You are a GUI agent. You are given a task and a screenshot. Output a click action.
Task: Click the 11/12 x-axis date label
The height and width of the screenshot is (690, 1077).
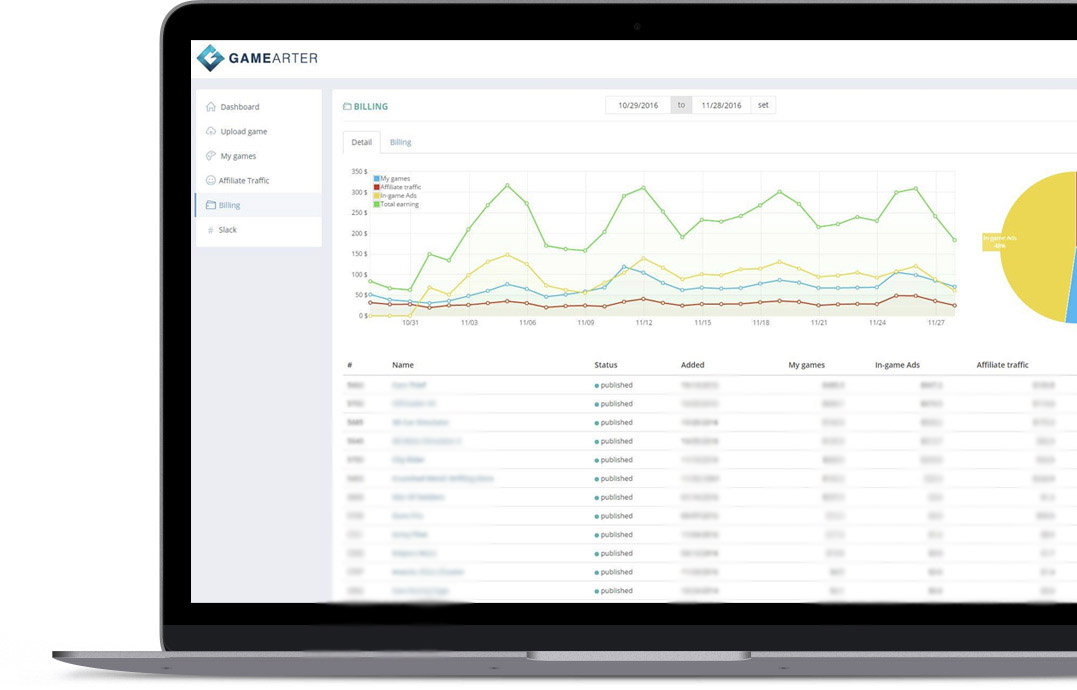click(x=644, y=323)
